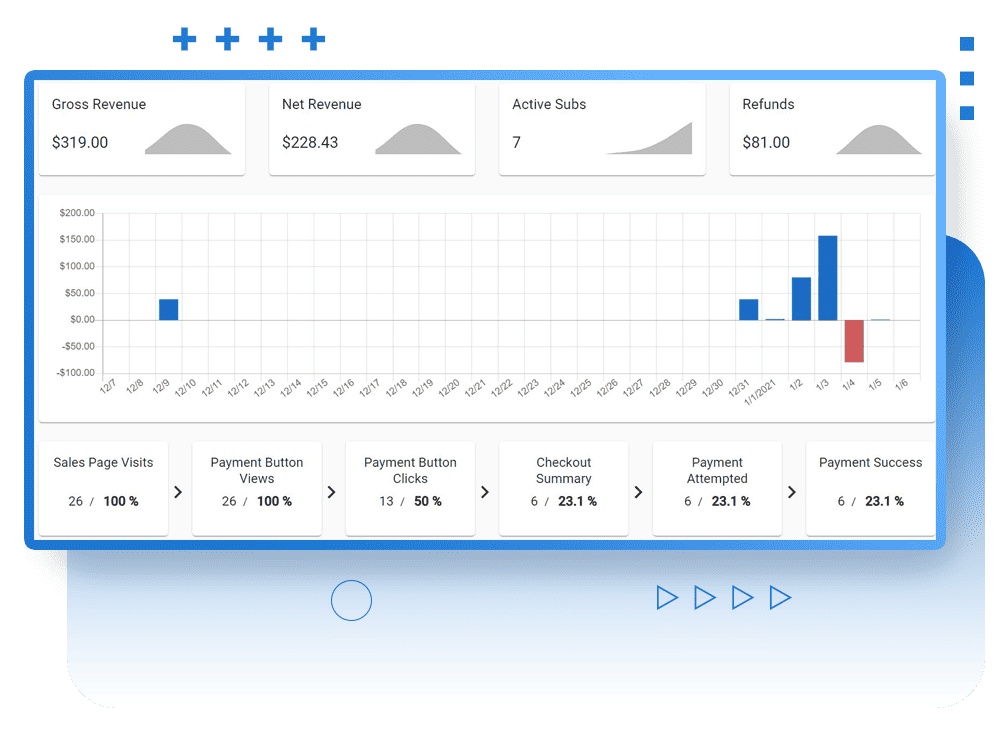Open the Sales Page Visits funnel card
The image size is (1000, 737).
103,488
